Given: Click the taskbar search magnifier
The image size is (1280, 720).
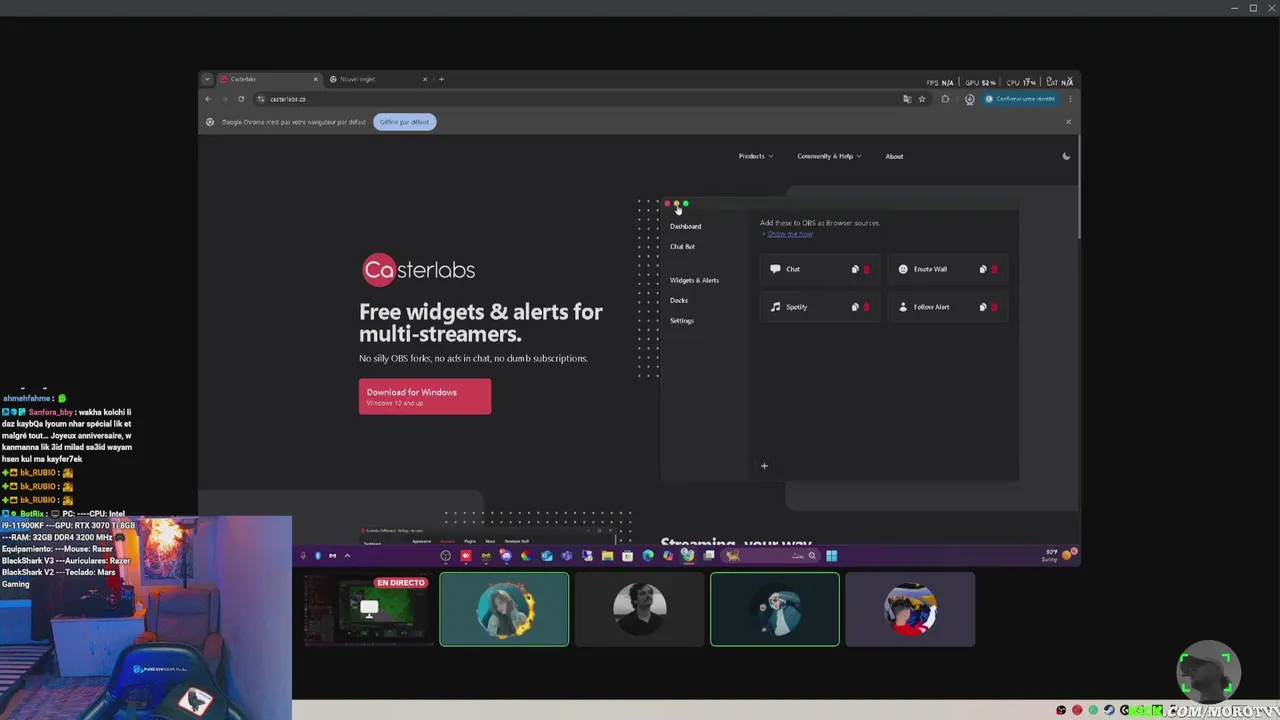Looking at the screenshot, I should pyautogui.click(x=812, y=556).
